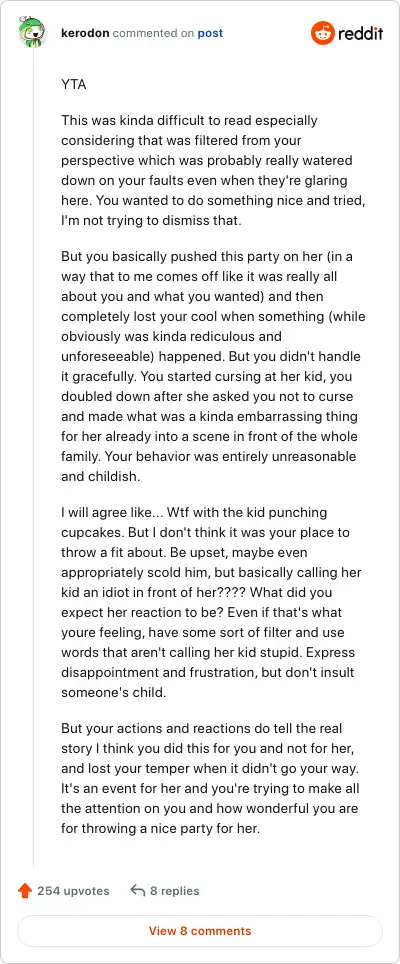Click the phrase "someone's child." in comment
The width and height of the screenshot is (400, 964).
104,692
